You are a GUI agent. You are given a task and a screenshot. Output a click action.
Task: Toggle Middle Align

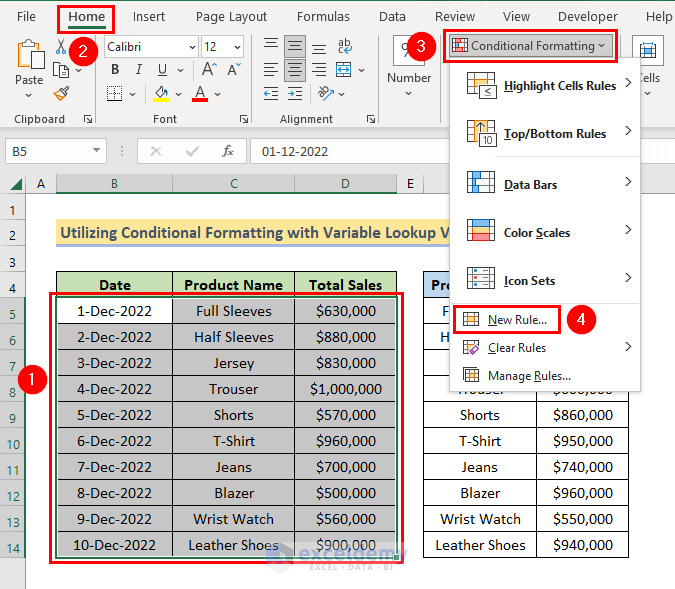coord(295,46)
